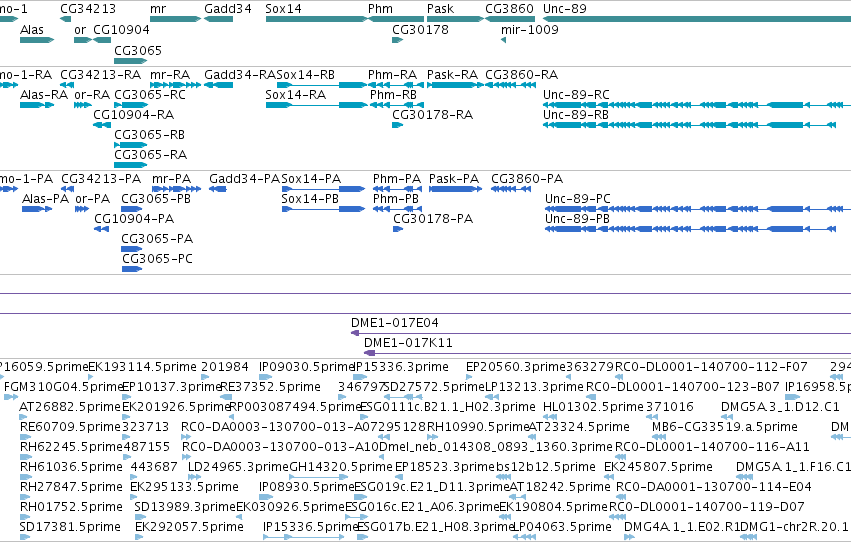The width and height of the screenshot is (851, 542).
Task: Click the CG34213-RA label
Action: click(x=100, y=74)
